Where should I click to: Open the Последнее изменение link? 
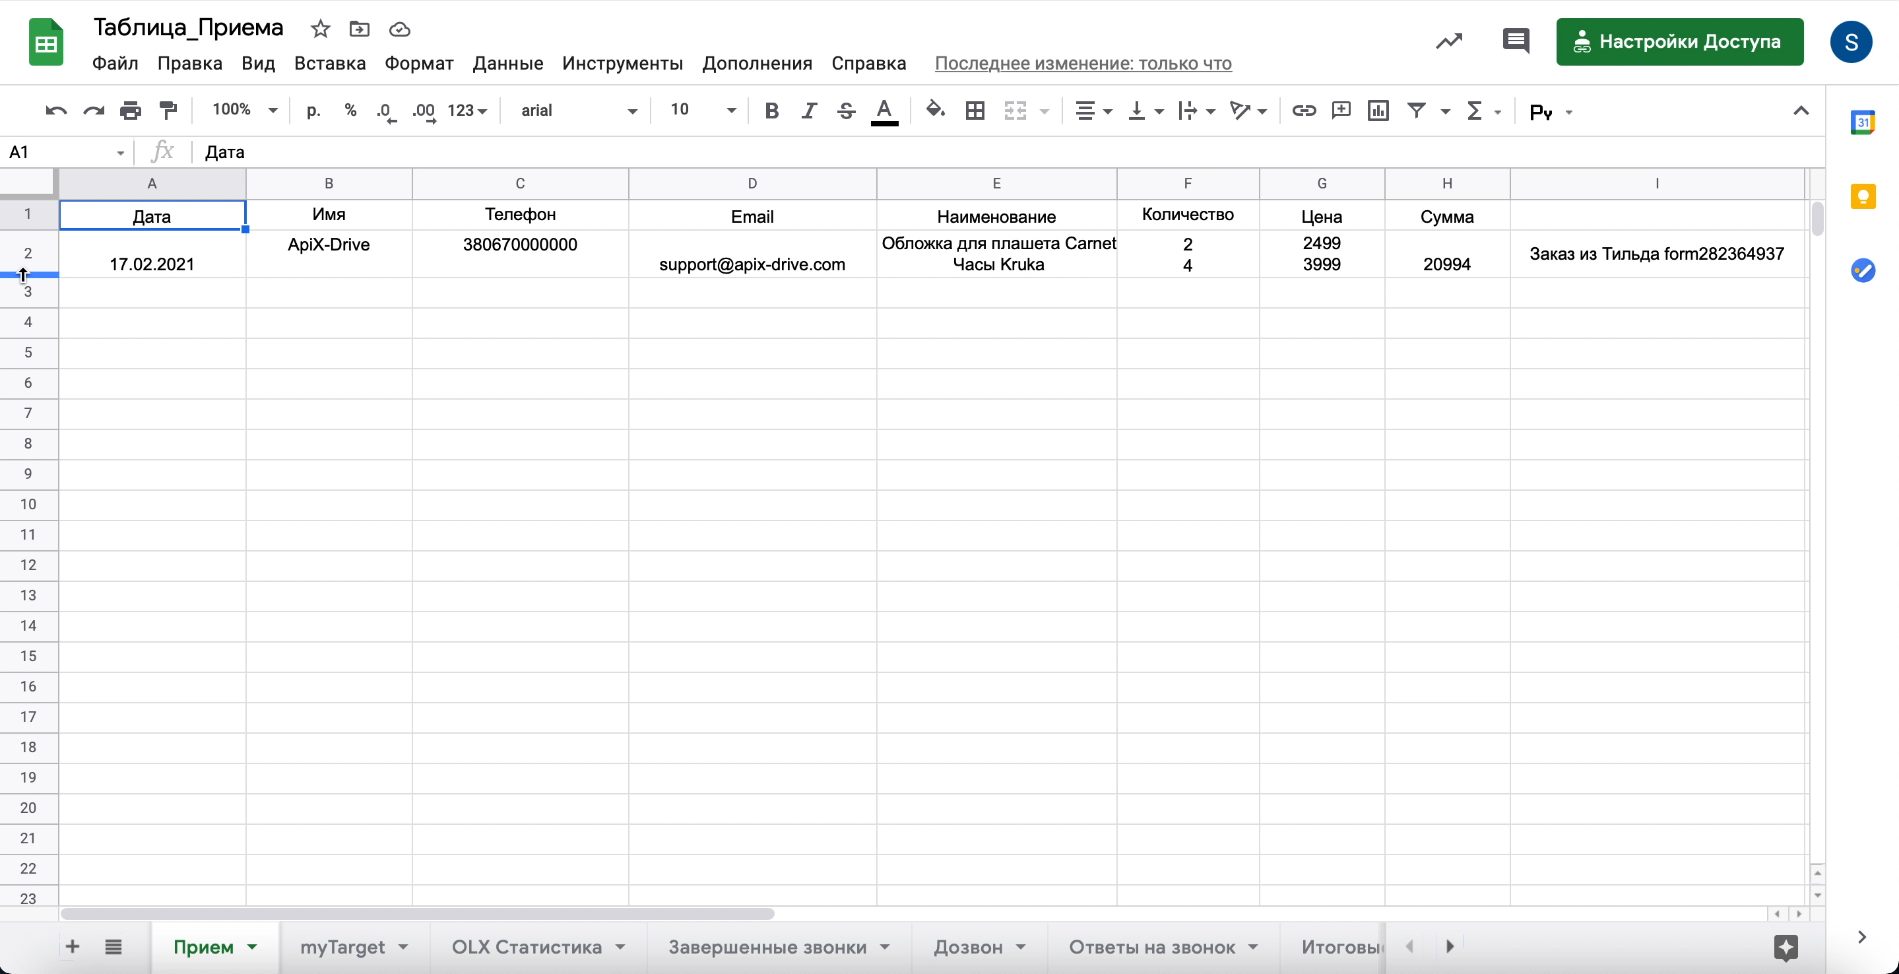(1083, 64)
